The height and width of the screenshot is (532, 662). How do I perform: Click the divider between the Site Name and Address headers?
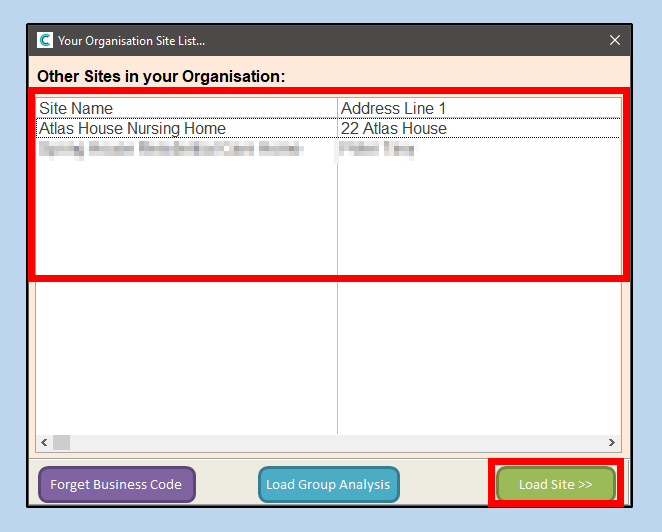(337, 108)
